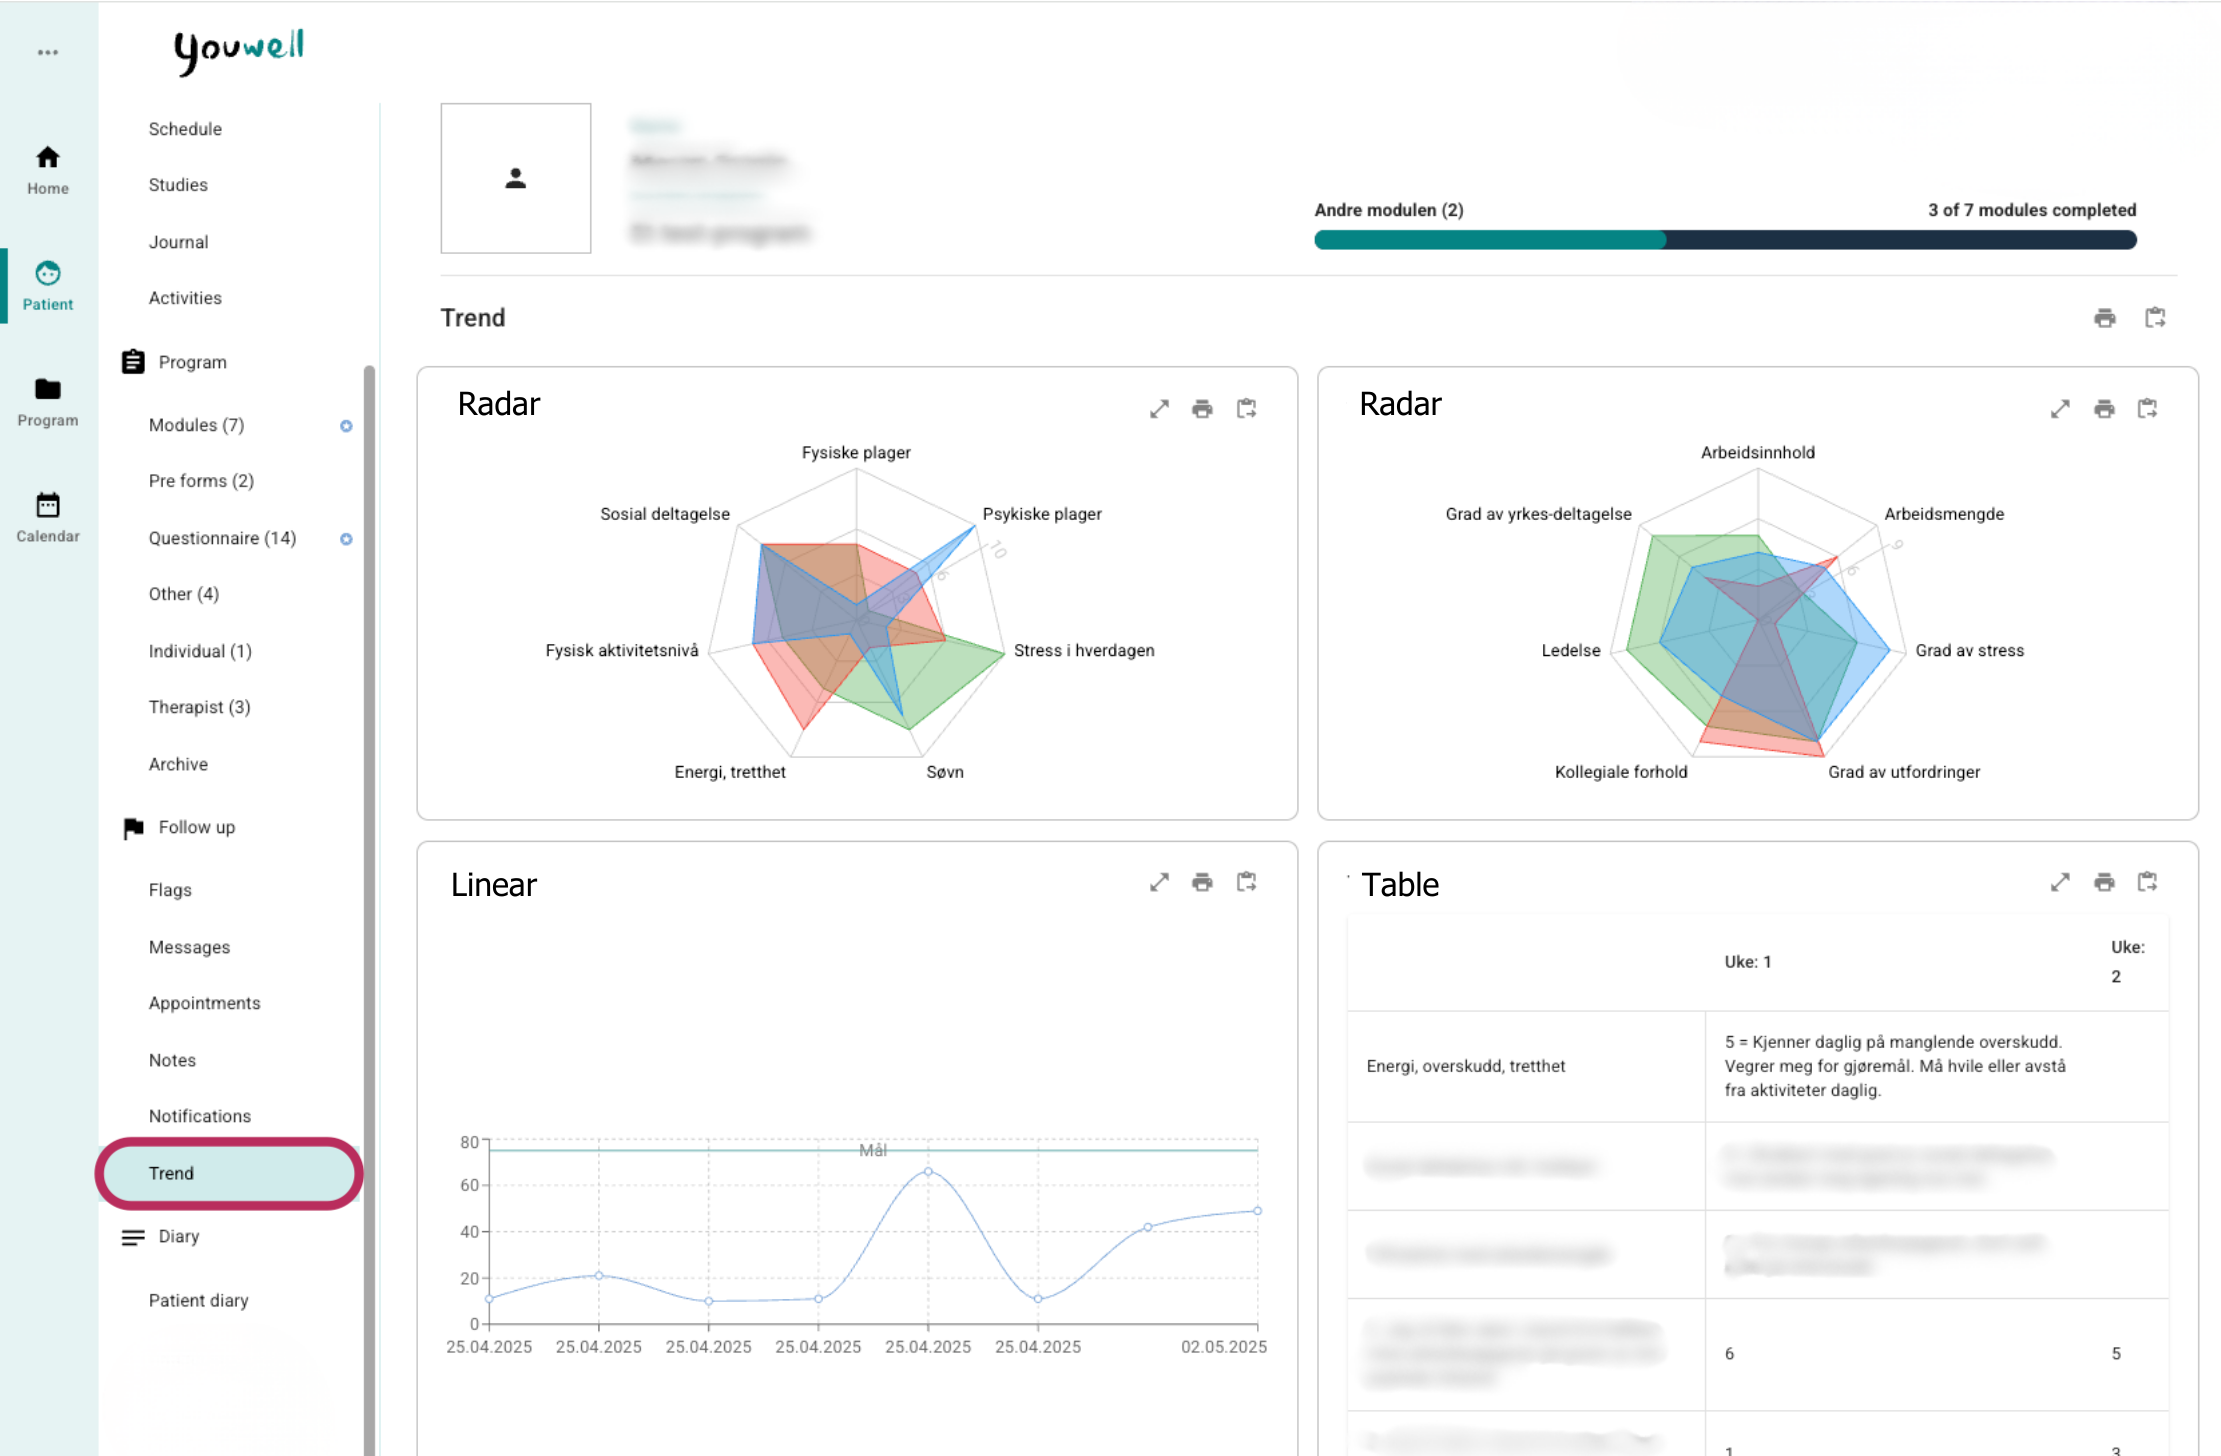Open the Messages page
This screenshot has height=1456, width=2221.
point(189,947)
